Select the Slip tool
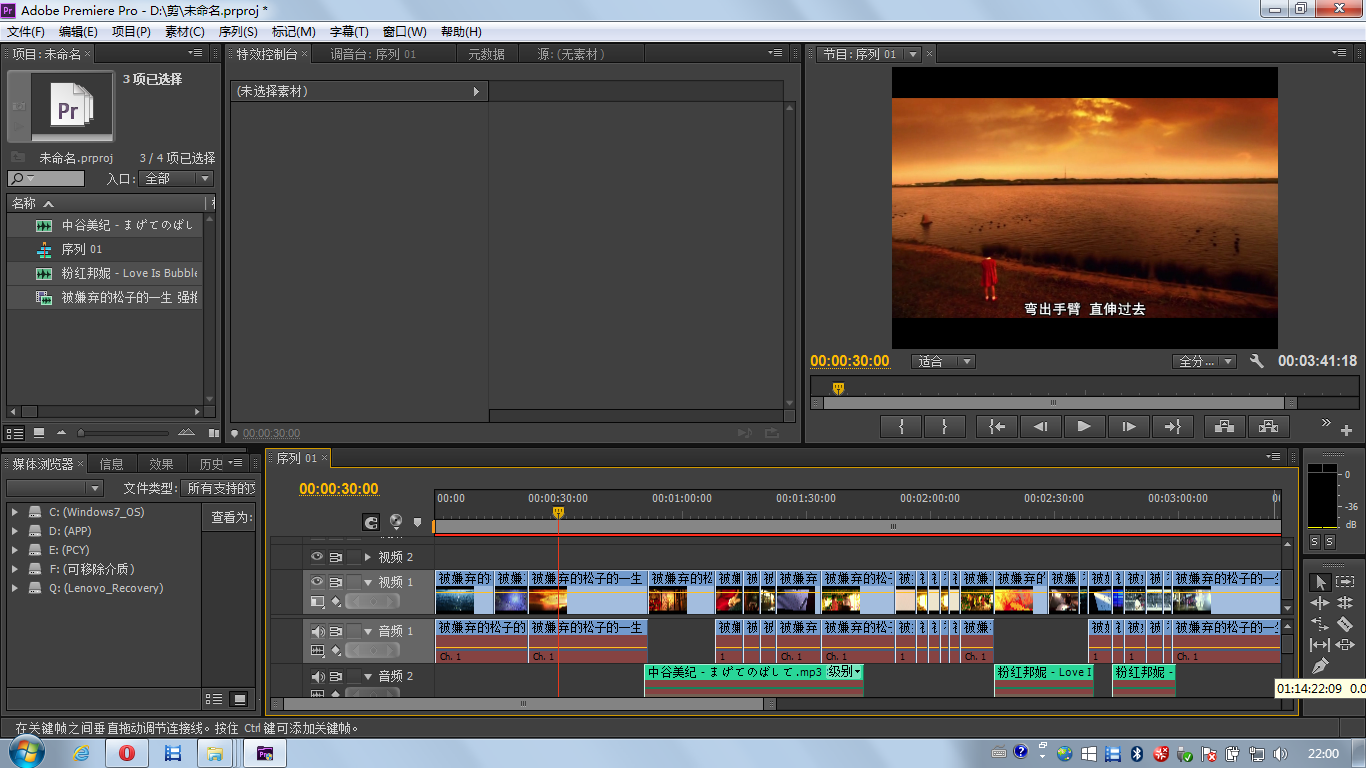The height and width of the screenshot is (768, 1366). coord(1319,645)
